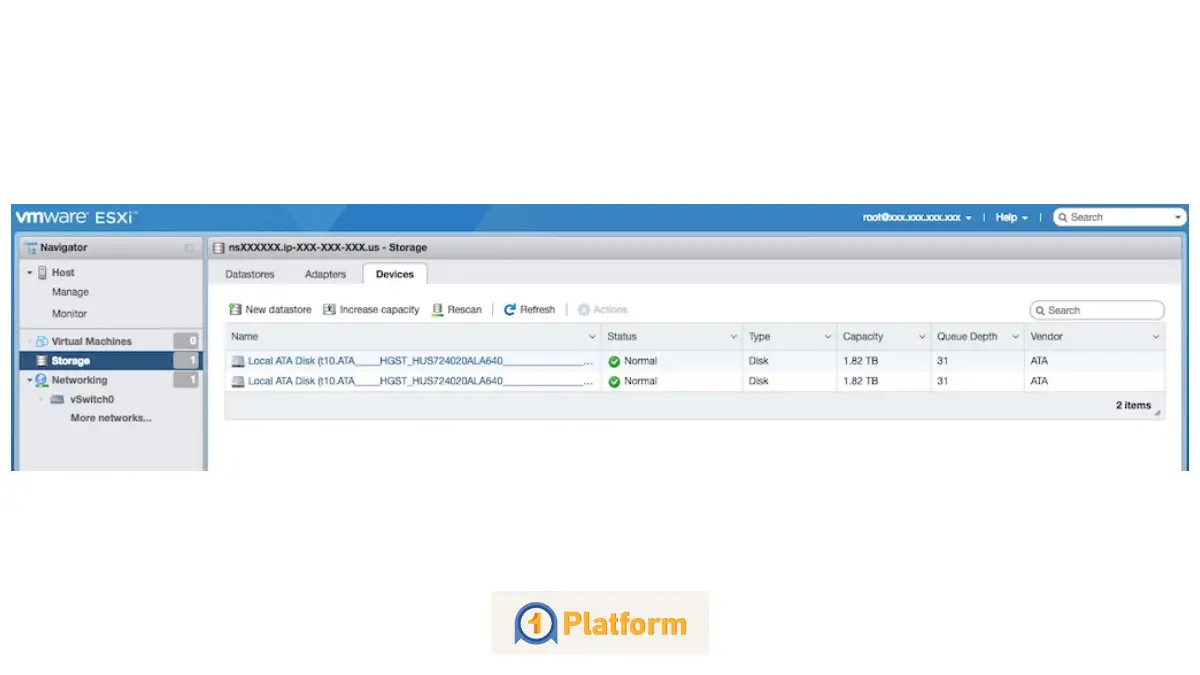
Task: Click the Increase capacity icon
Action: click(330, 309)
